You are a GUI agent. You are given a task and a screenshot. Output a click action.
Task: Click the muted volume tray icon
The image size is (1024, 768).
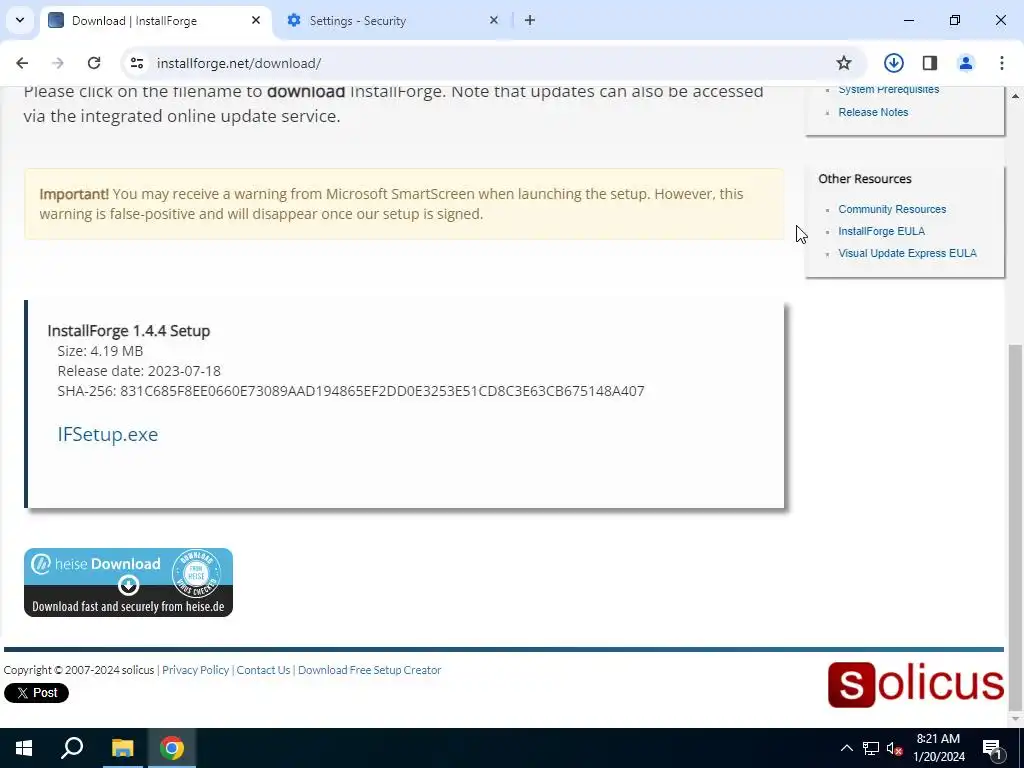click(894, 748)
